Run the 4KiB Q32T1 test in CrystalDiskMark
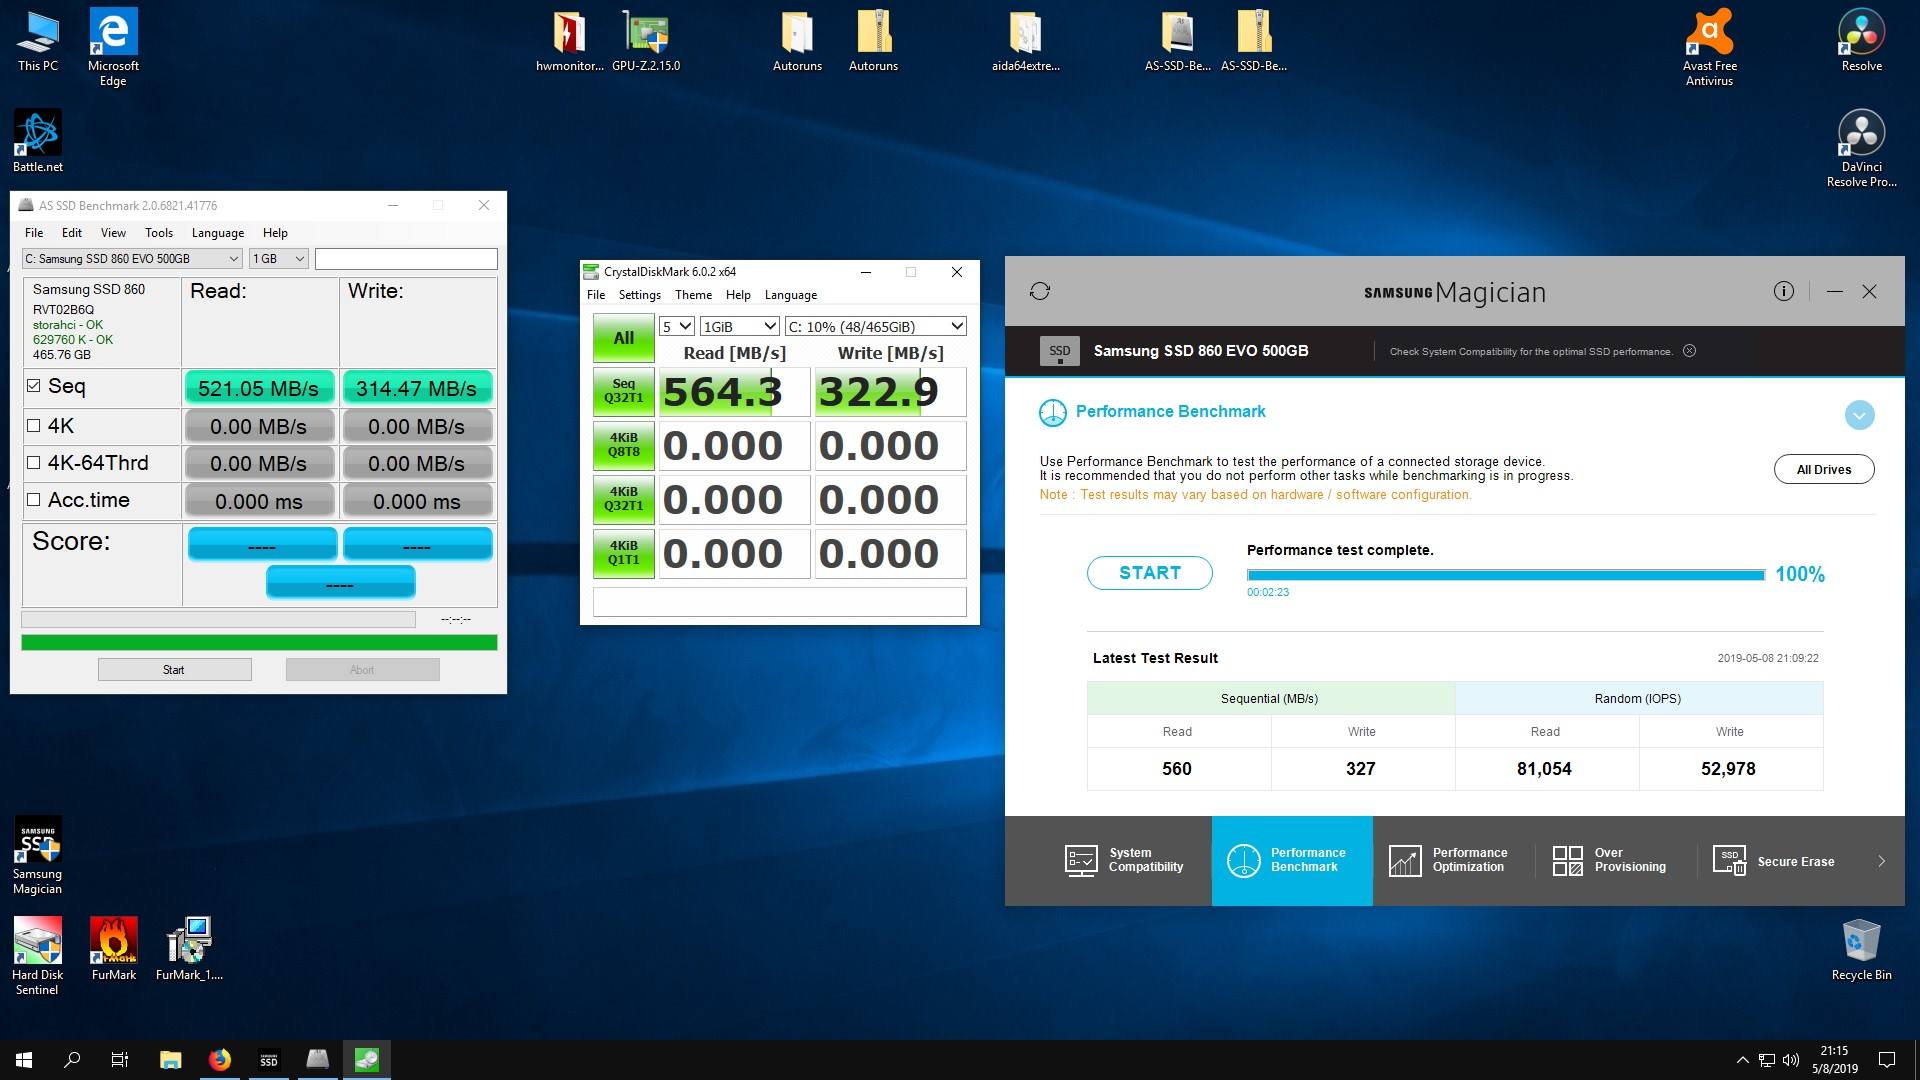 click(623, 499)
